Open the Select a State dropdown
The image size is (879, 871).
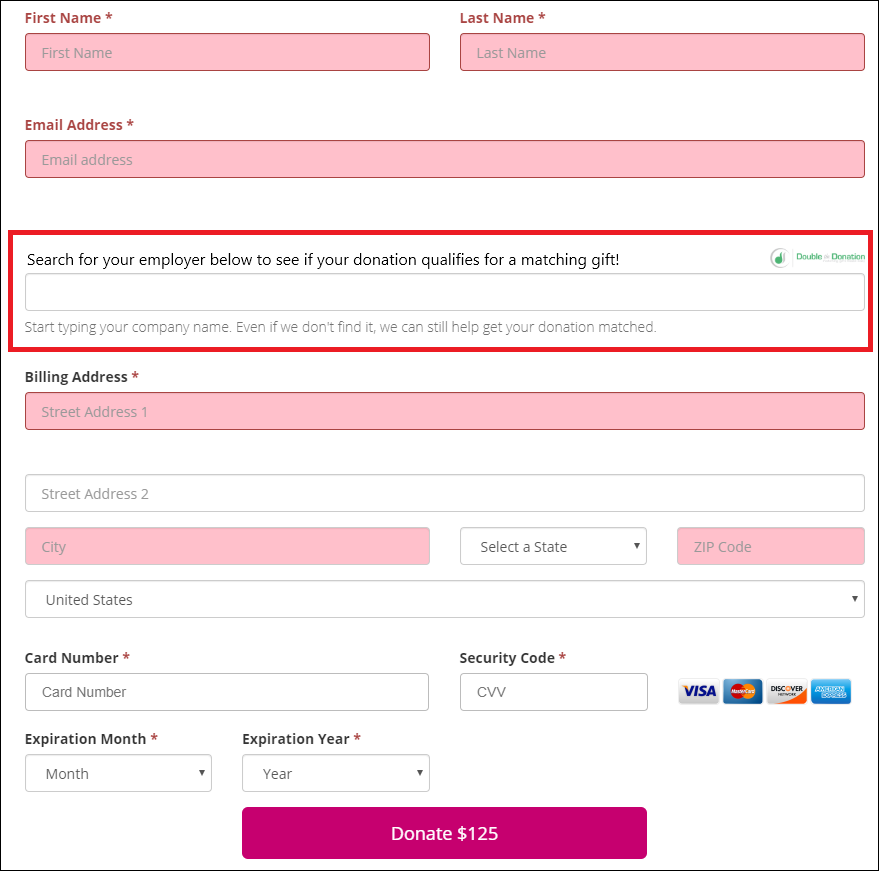[553, 547]
